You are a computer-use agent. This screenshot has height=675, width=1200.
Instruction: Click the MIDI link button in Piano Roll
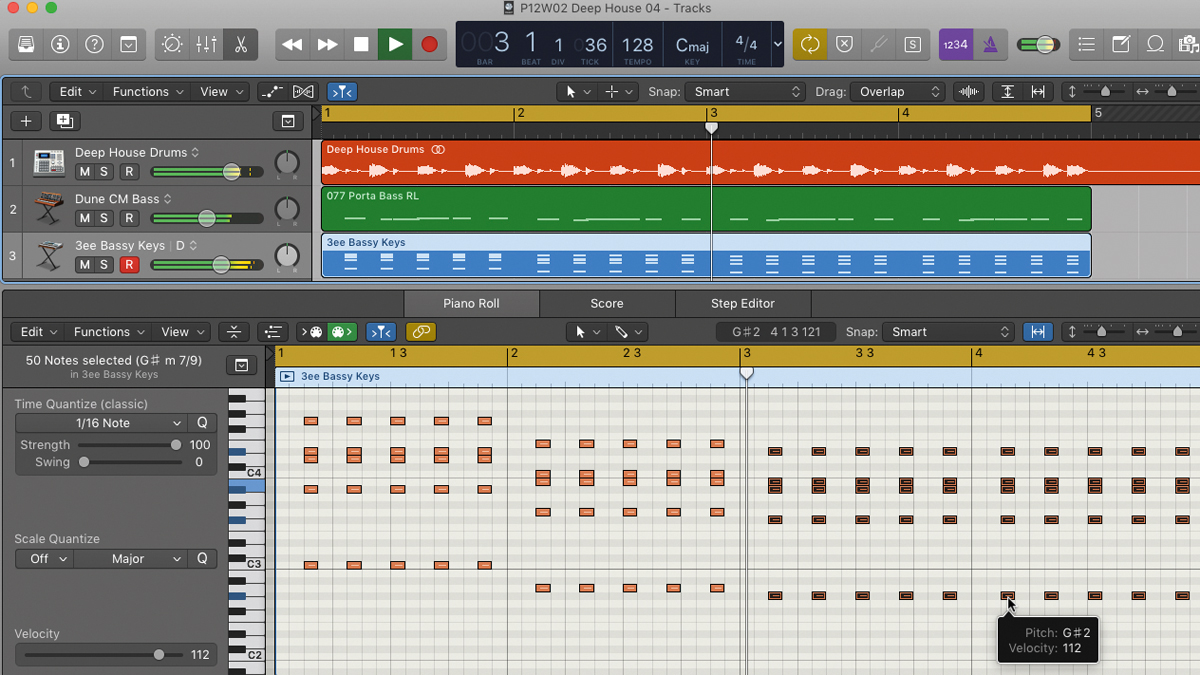tap(420, 332)
